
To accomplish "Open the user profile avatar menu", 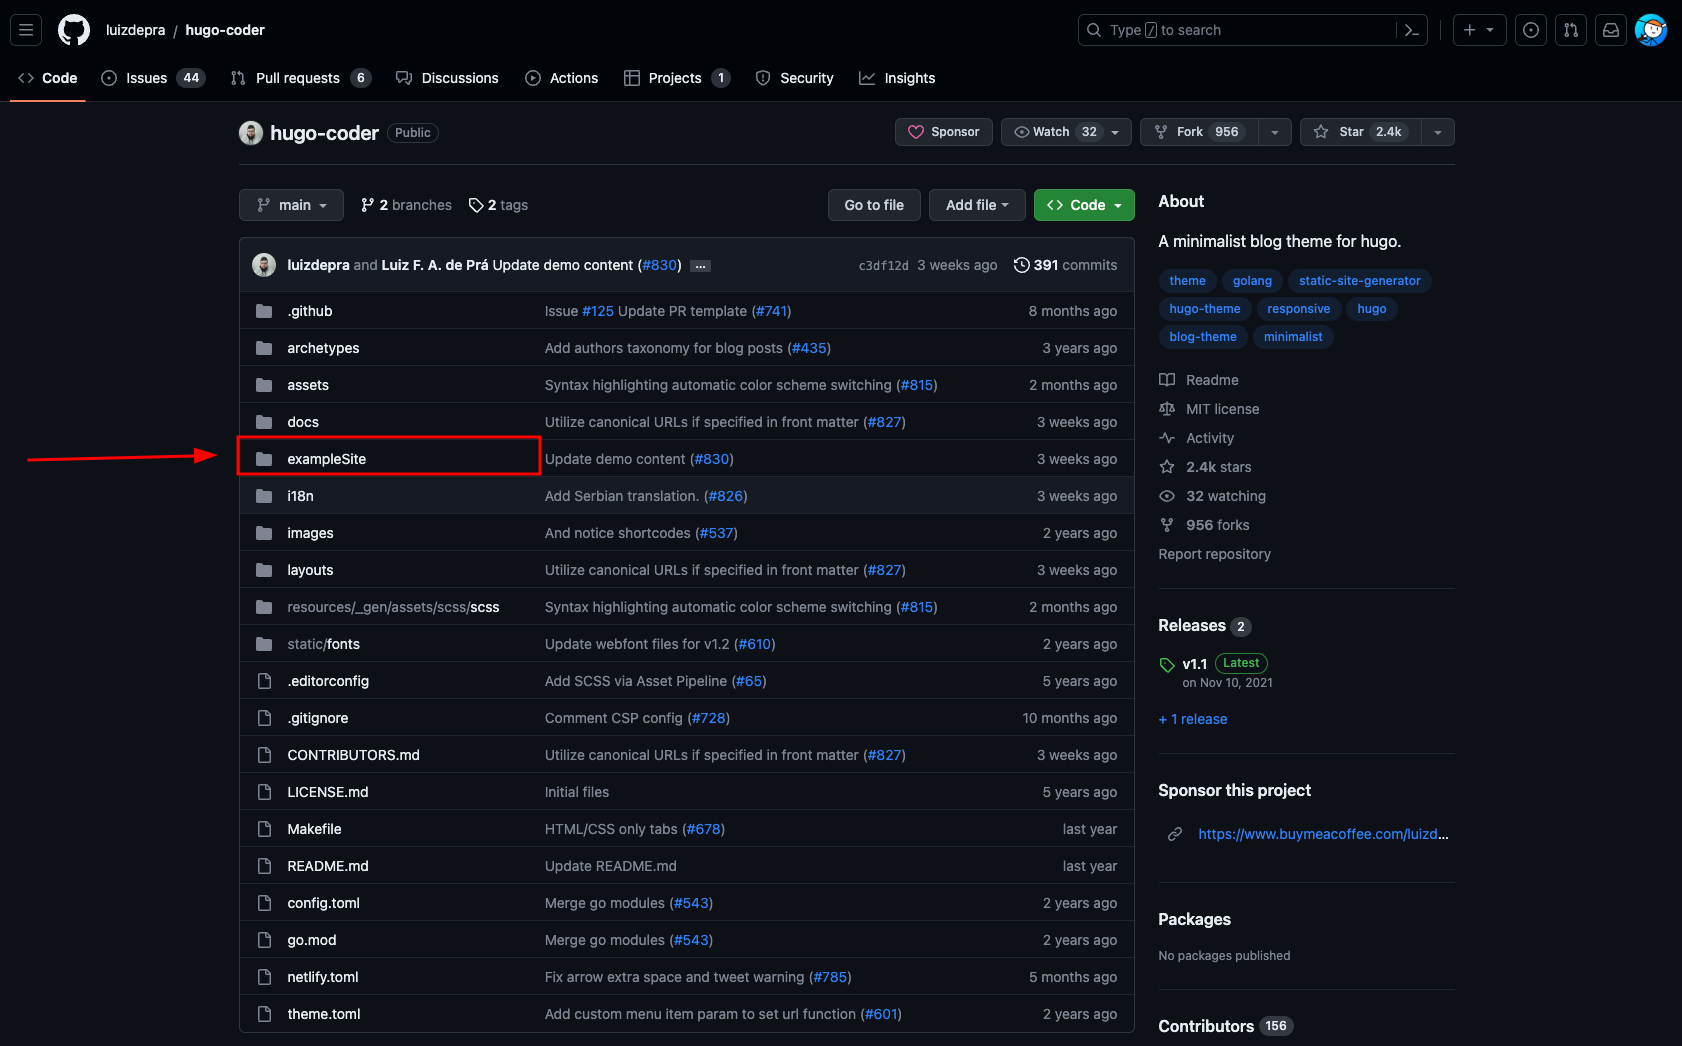I will click(x=1651, y=30).
